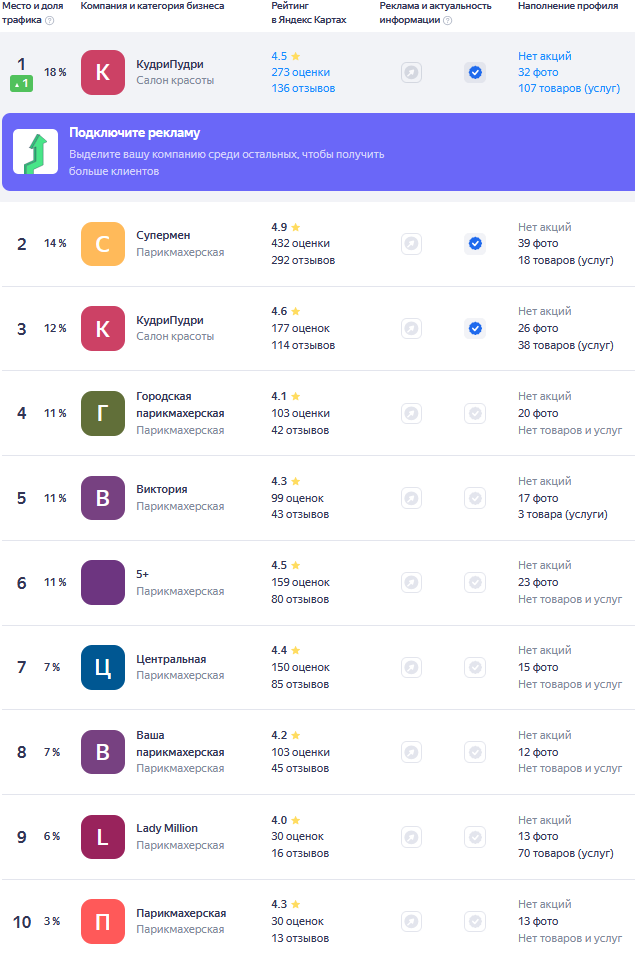Click the company name 'Виктория'

(x=162, y=489)
